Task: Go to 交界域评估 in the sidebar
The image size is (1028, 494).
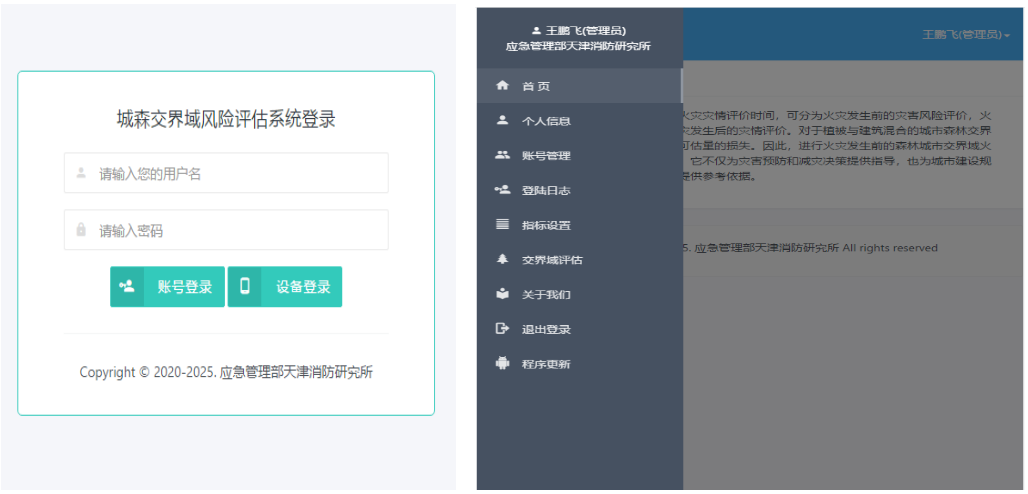Action: (552, 260)
